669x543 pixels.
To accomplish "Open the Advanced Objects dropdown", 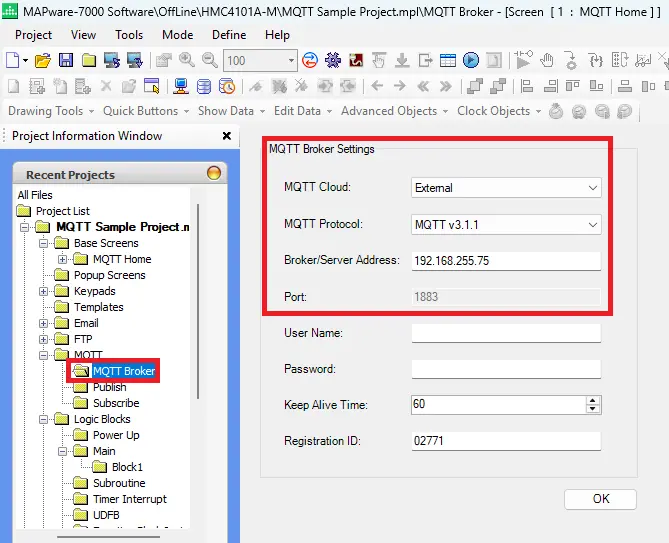I will [395, 111].
